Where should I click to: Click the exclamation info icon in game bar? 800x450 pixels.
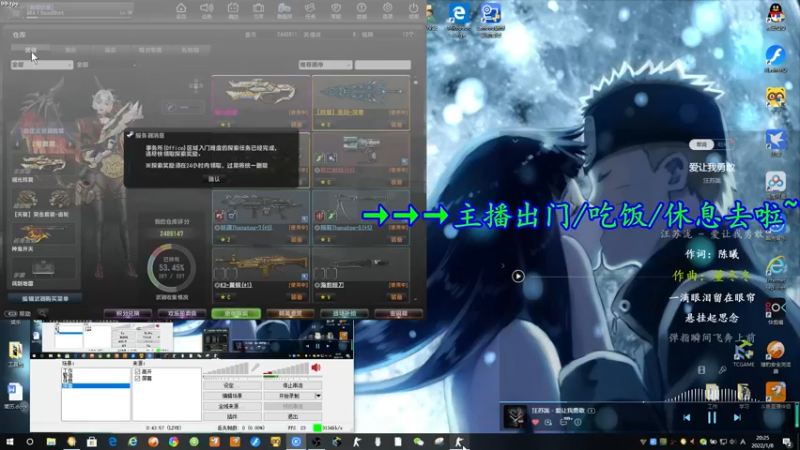pos(361,8)
